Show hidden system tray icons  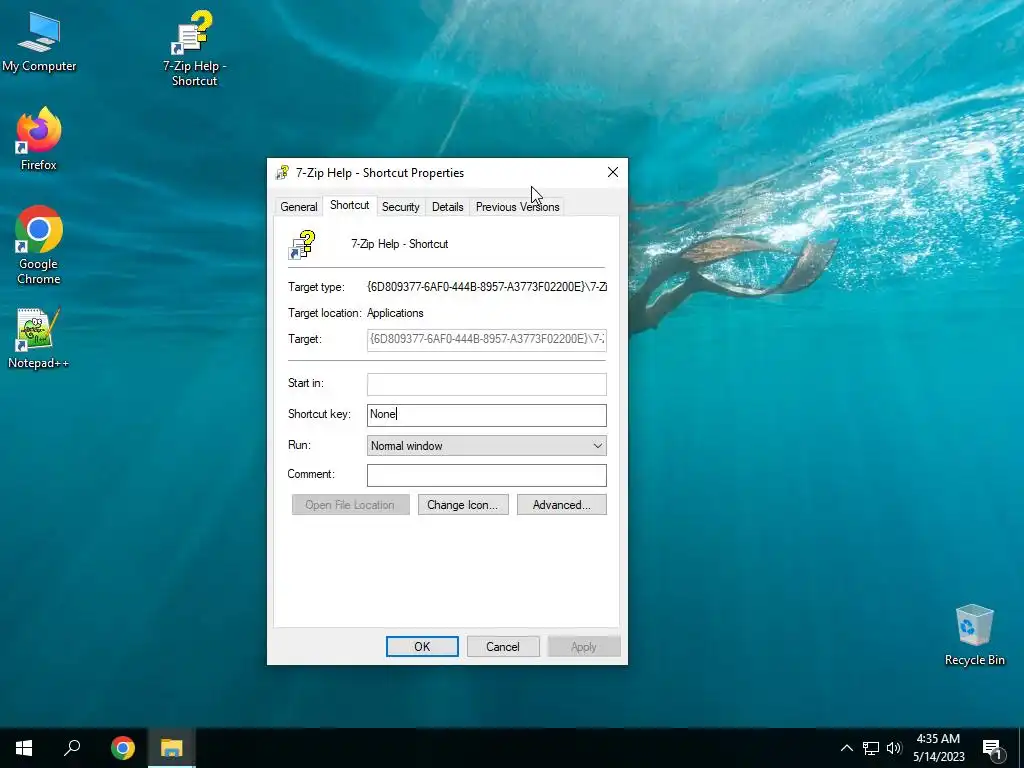tap(846, 748)
